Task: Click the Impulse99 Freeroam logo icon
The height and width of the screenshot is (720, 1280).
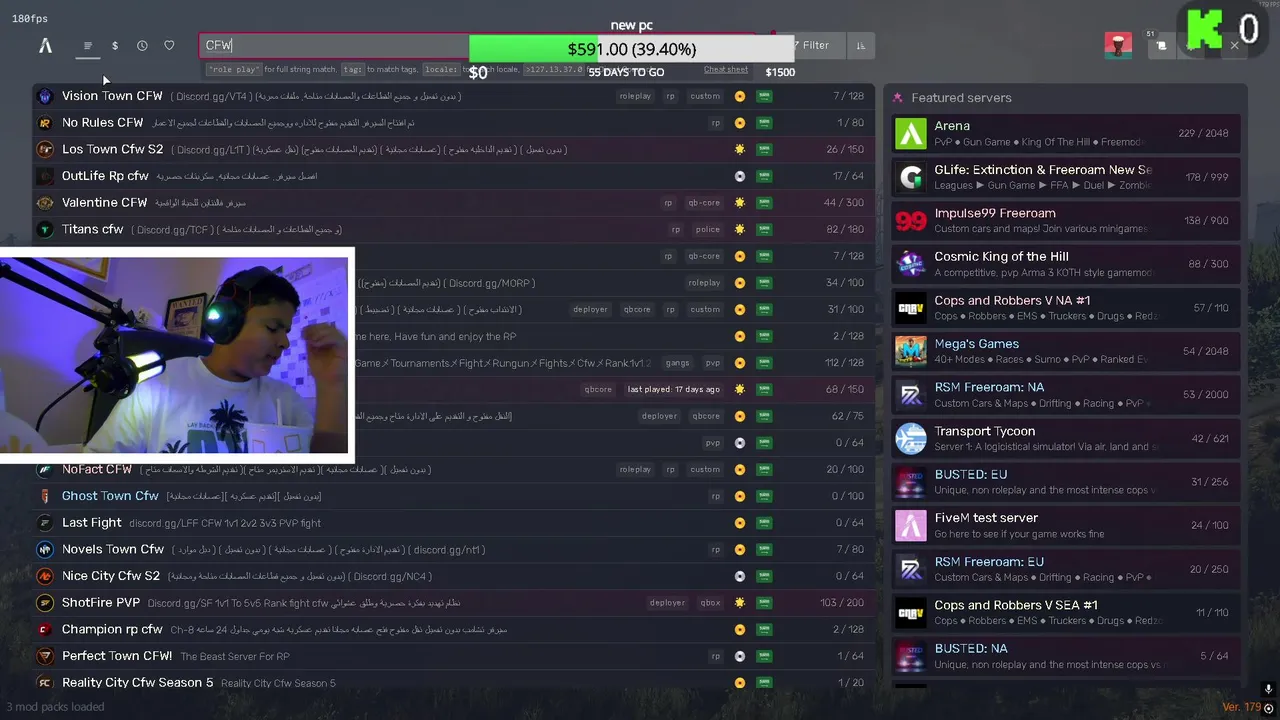Action: (911, 221)
